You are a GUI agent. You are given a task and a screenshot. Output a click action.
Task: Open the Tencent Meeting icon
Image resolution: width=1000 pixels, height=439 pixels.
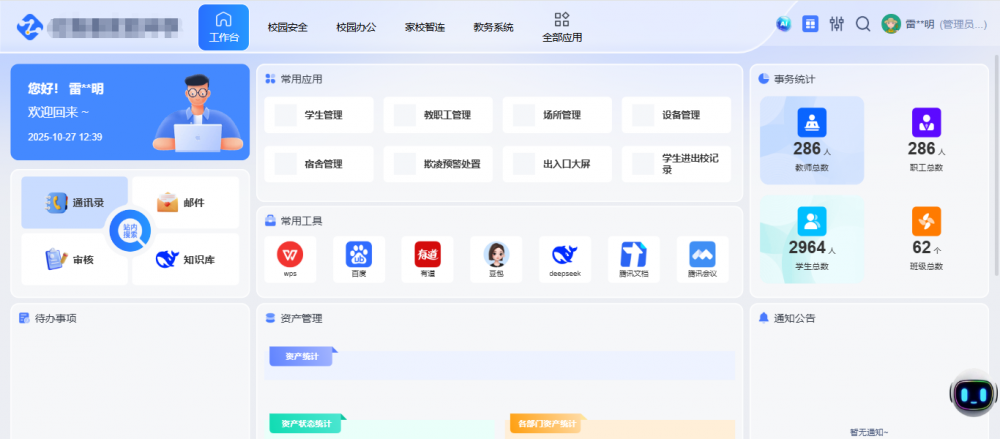[702, 255]
